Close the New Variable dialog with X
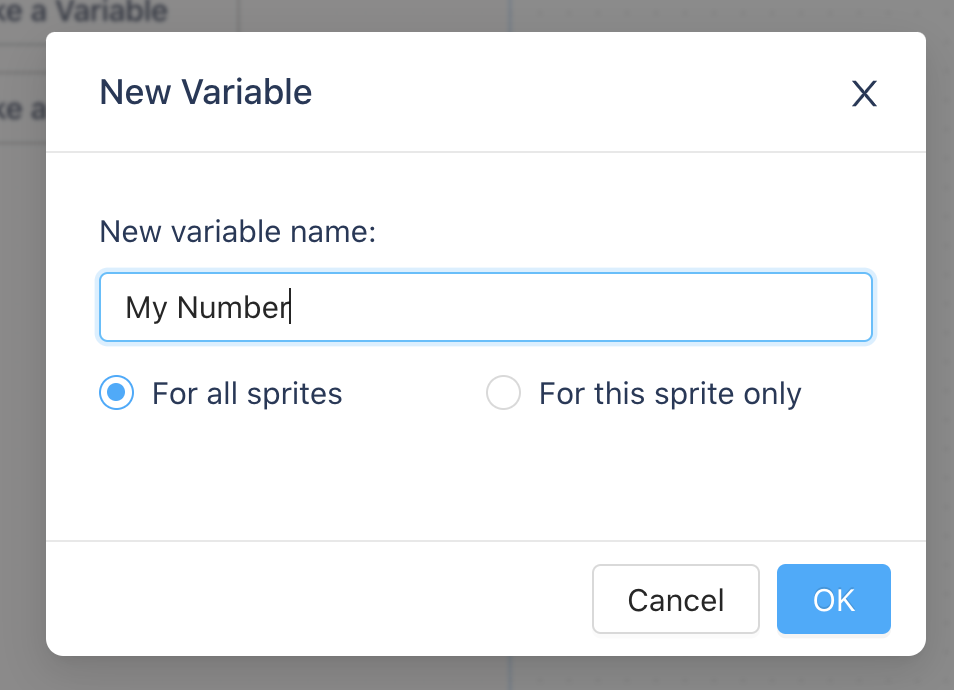 tap(864, 94)
